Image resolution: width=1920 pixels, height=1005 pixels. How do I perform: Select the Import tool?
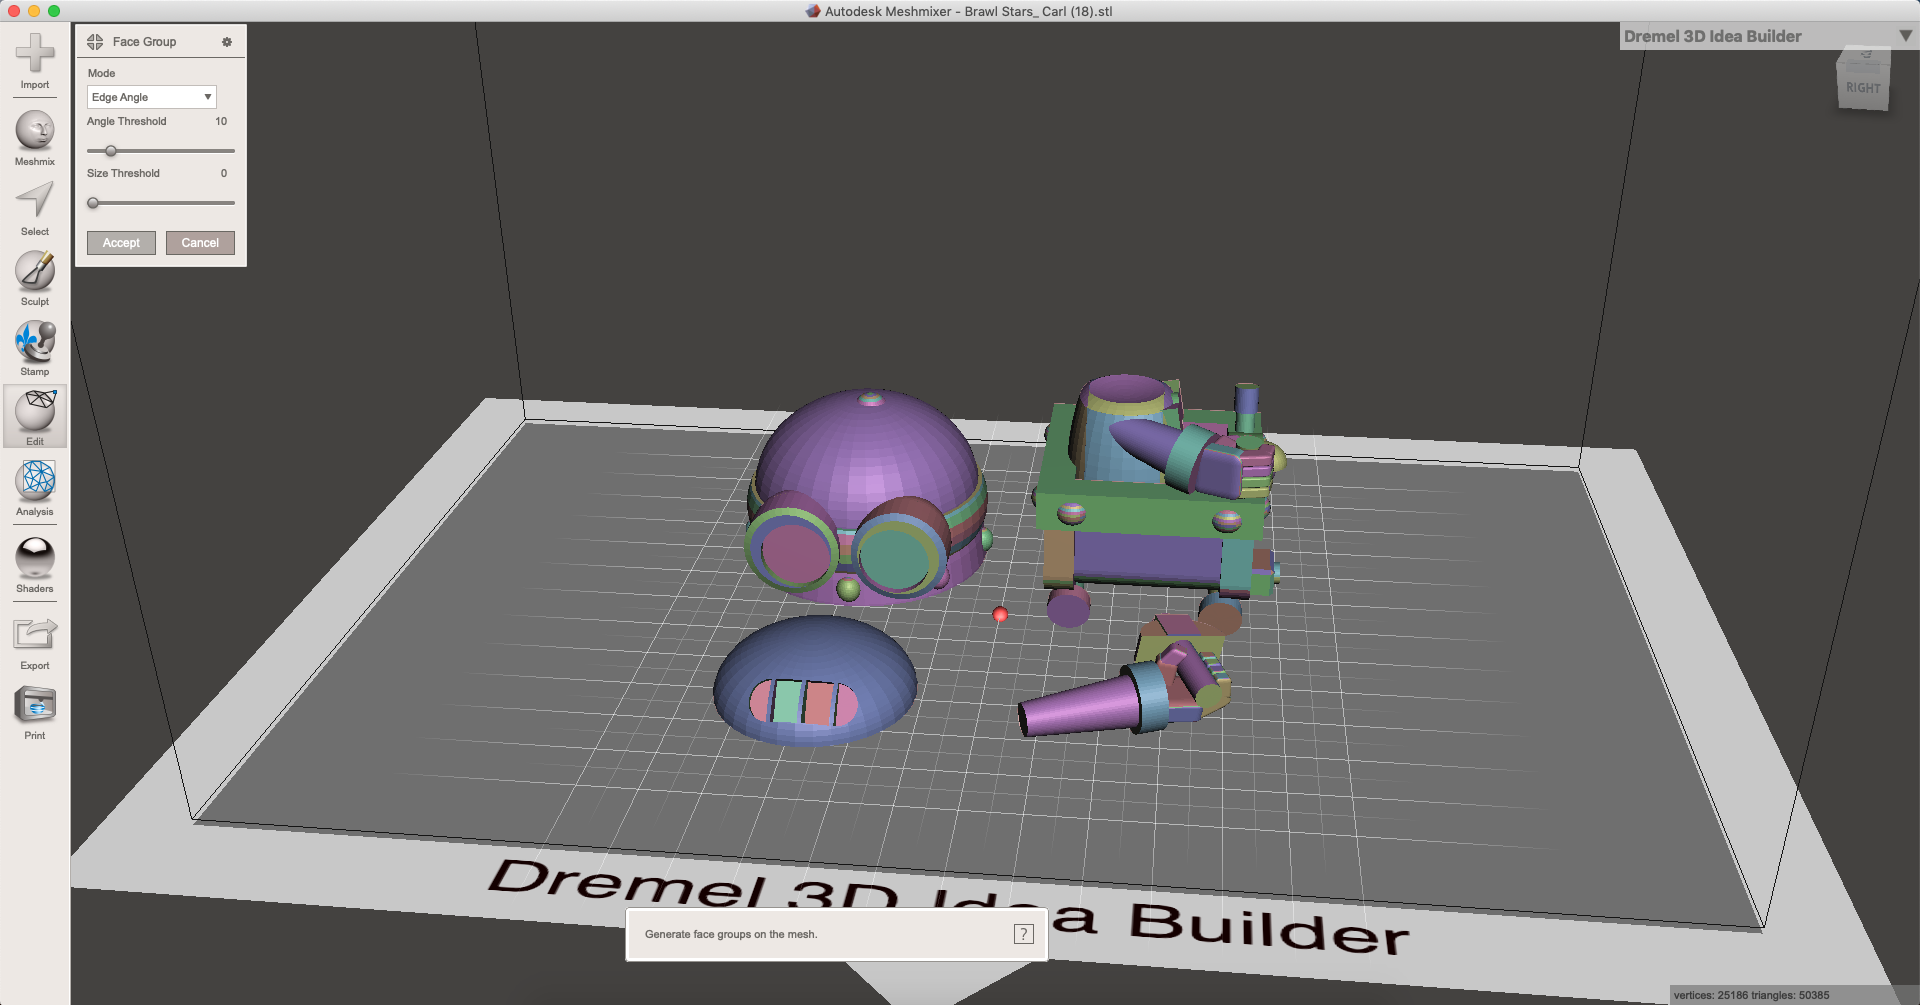[34, 60]
